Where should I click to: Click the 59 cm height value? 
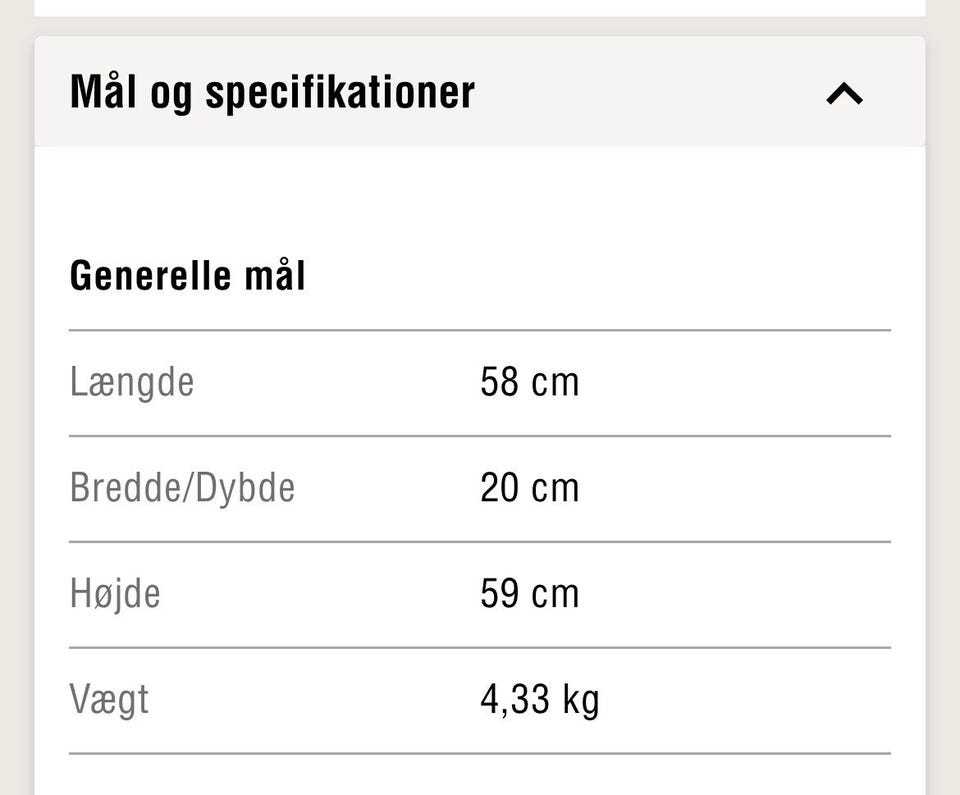point(531,594)
